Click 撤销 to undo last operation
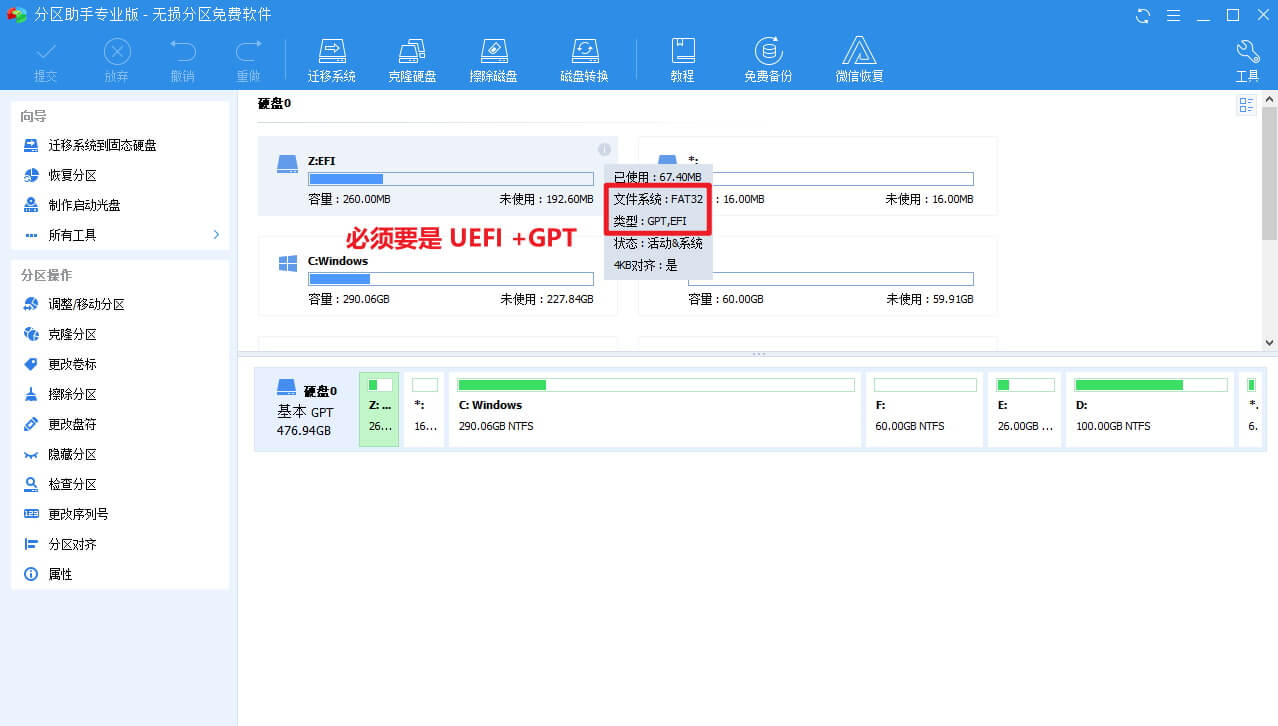The image size is (1278, 726). (x=182, y=58)
